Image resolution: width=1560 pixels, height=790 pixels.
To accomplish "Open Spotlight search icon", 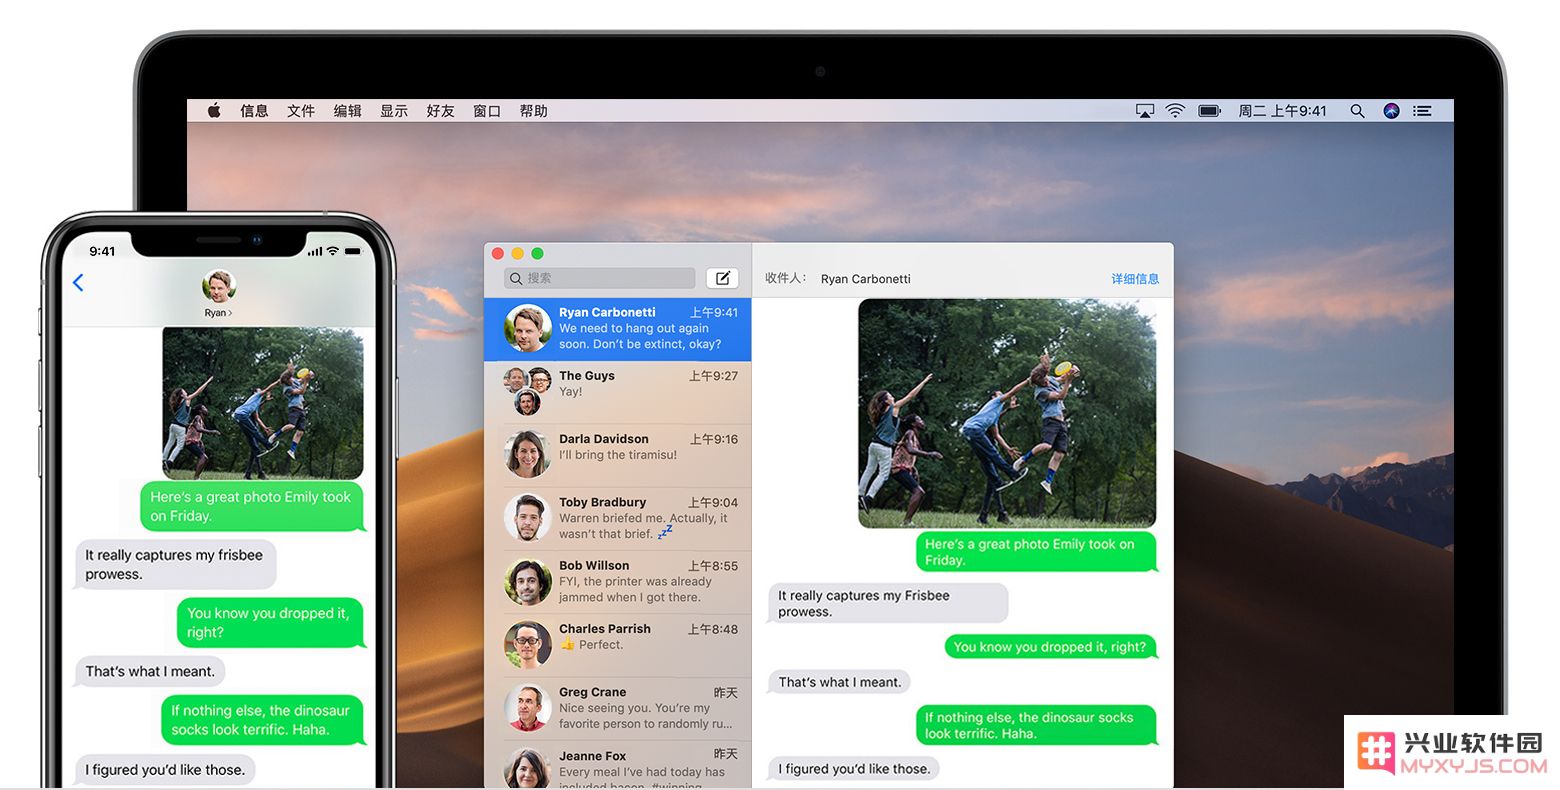I will [x=1357, y=111].
